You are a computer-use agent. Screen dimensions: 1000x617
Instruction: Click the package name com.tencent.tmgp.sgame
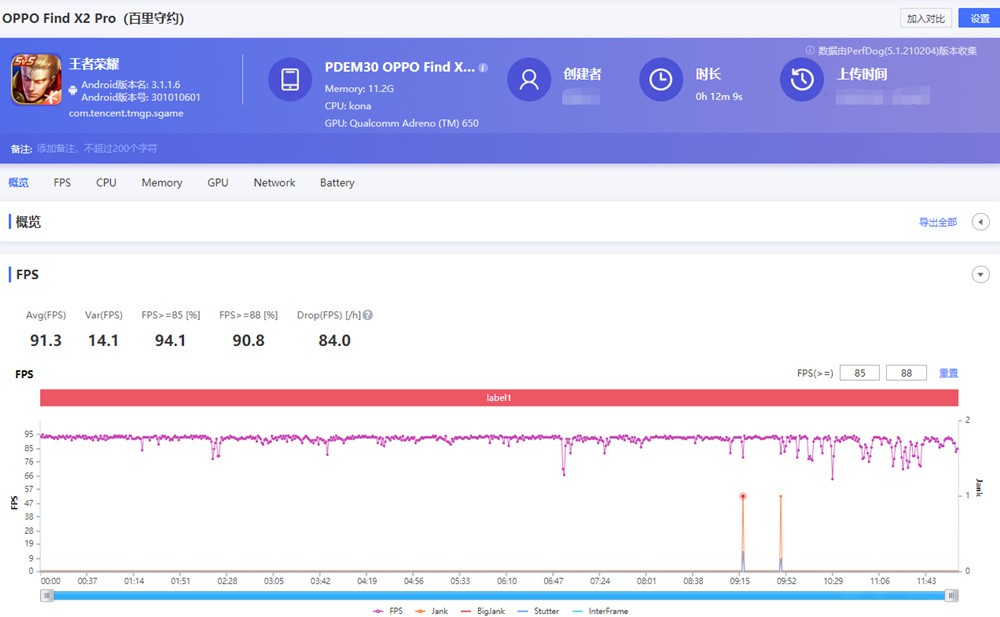[126, 113]
